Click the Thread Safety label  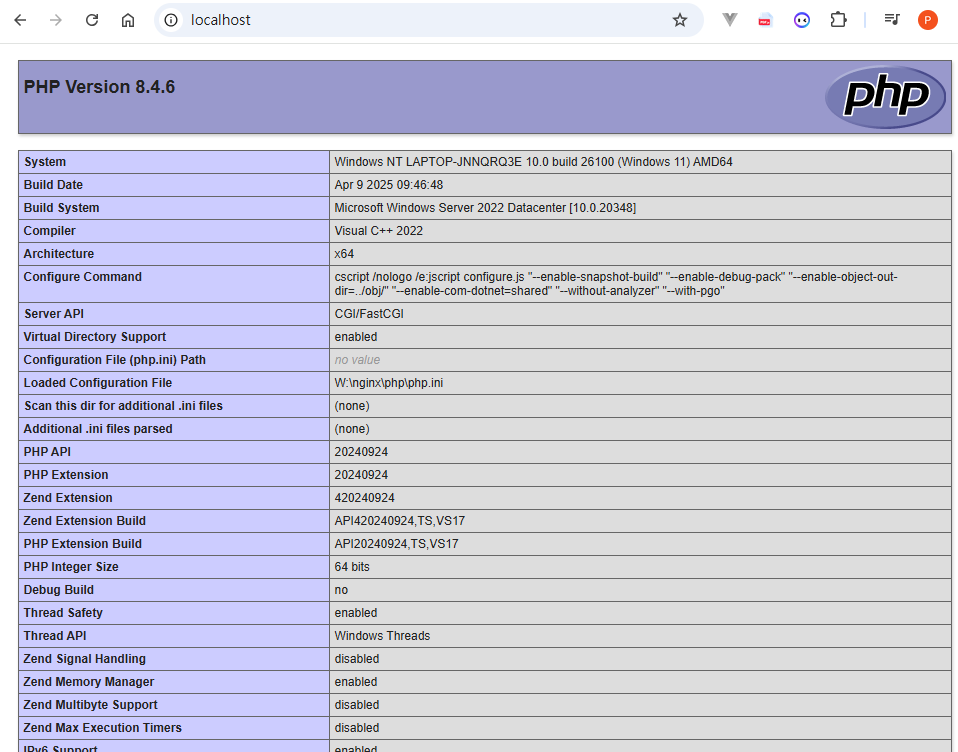[63, 613]
